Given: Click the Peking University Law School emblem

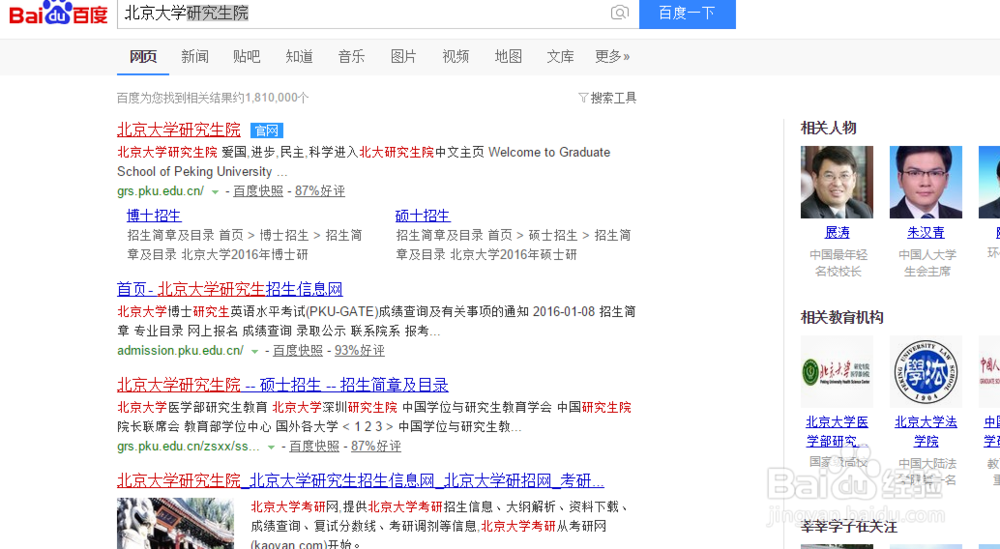Looking at the screenshot, I should click(926, 371).
